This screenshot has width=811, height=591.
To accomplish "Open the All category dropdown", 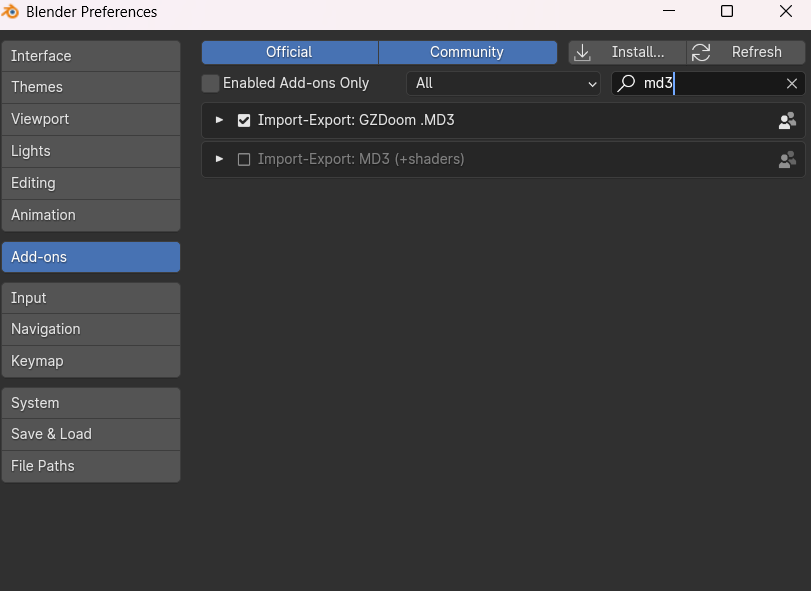I will pyautogui.click(x=503, y=83).
